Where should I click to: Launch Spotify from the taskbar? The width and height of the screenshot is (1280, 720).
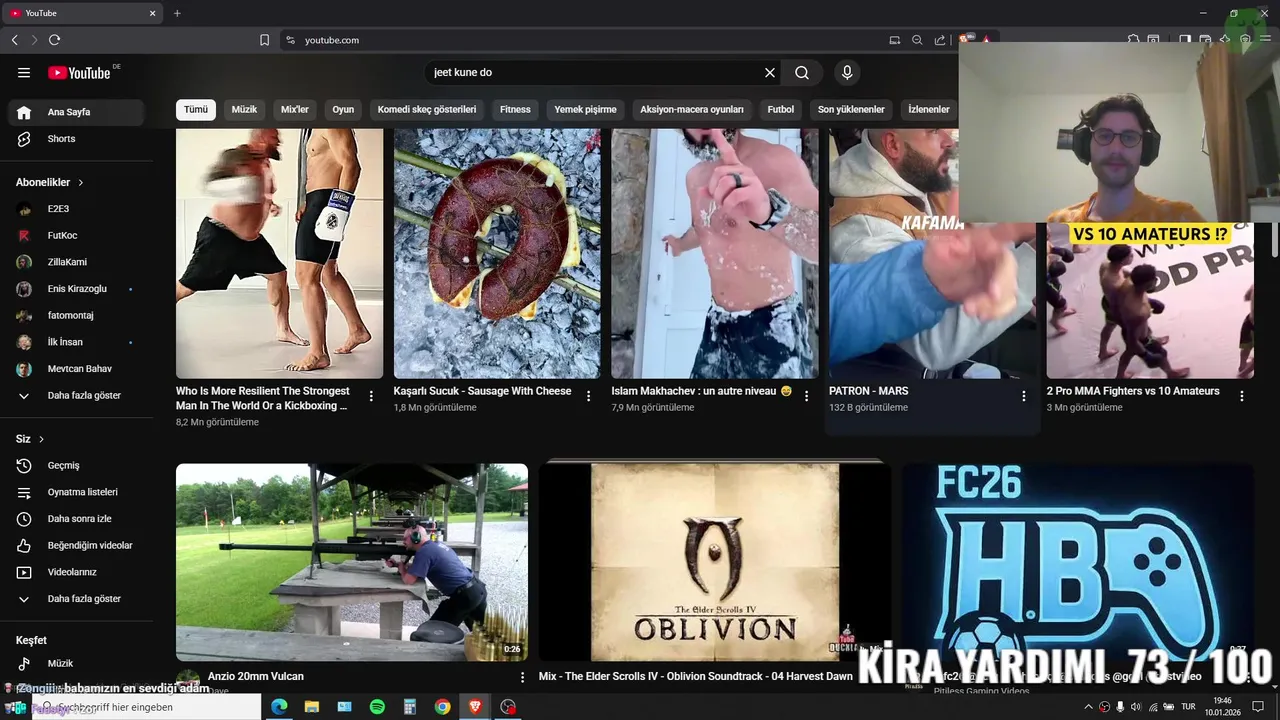point(377,707)
